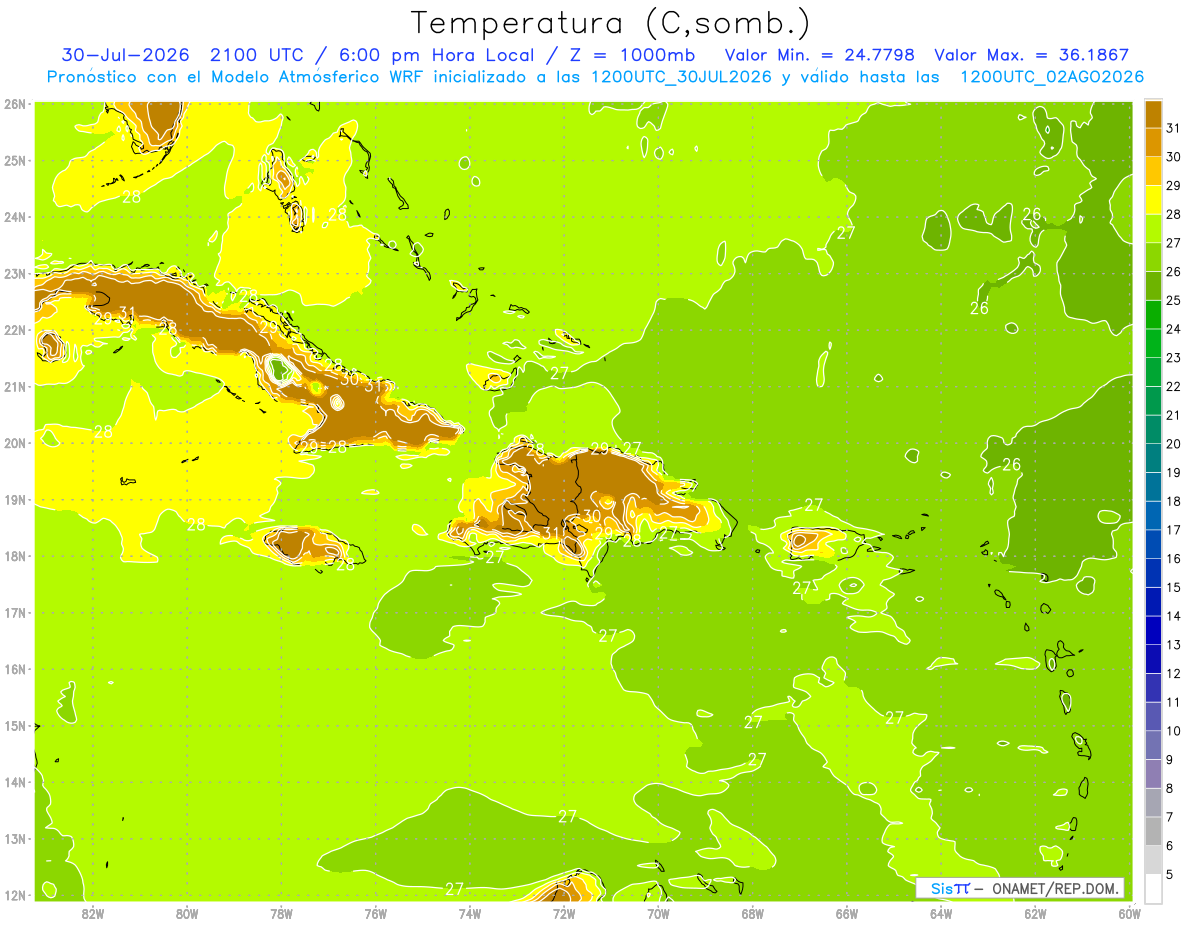The height and width of the screenshot is (927, 1200).
Task: Click the '14N' latitude axis label
Action: point(15,782)
